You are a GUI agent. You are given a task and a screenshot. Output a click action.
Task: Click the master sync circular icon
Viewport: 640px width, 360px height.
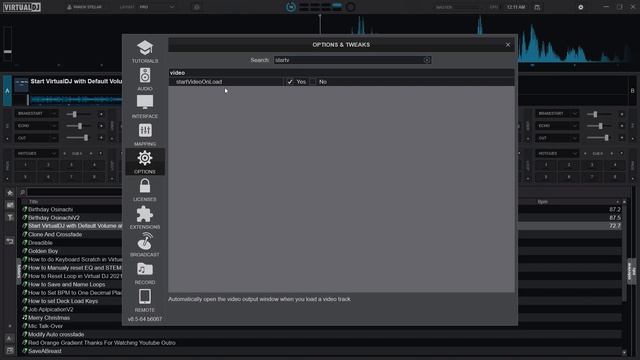(291, 7)
